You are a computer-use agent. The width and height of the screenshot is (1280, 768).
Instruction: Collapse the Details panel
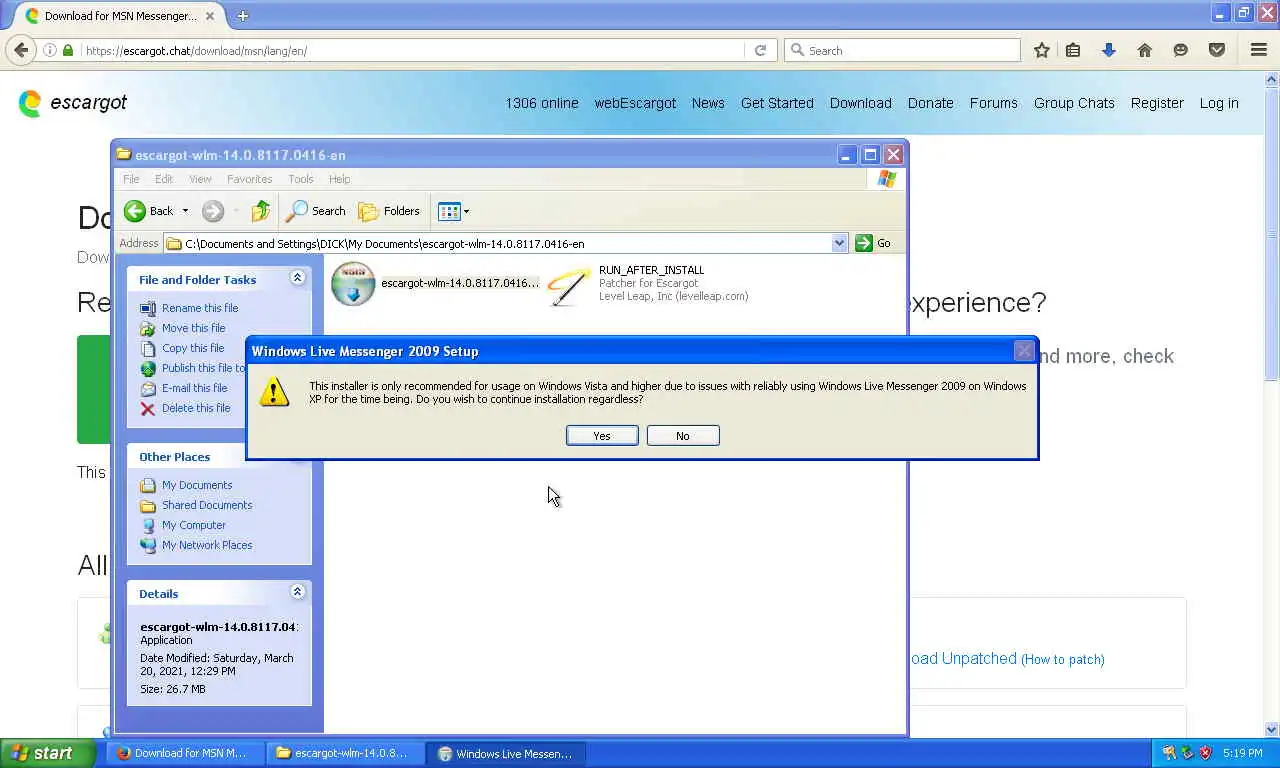297,592
